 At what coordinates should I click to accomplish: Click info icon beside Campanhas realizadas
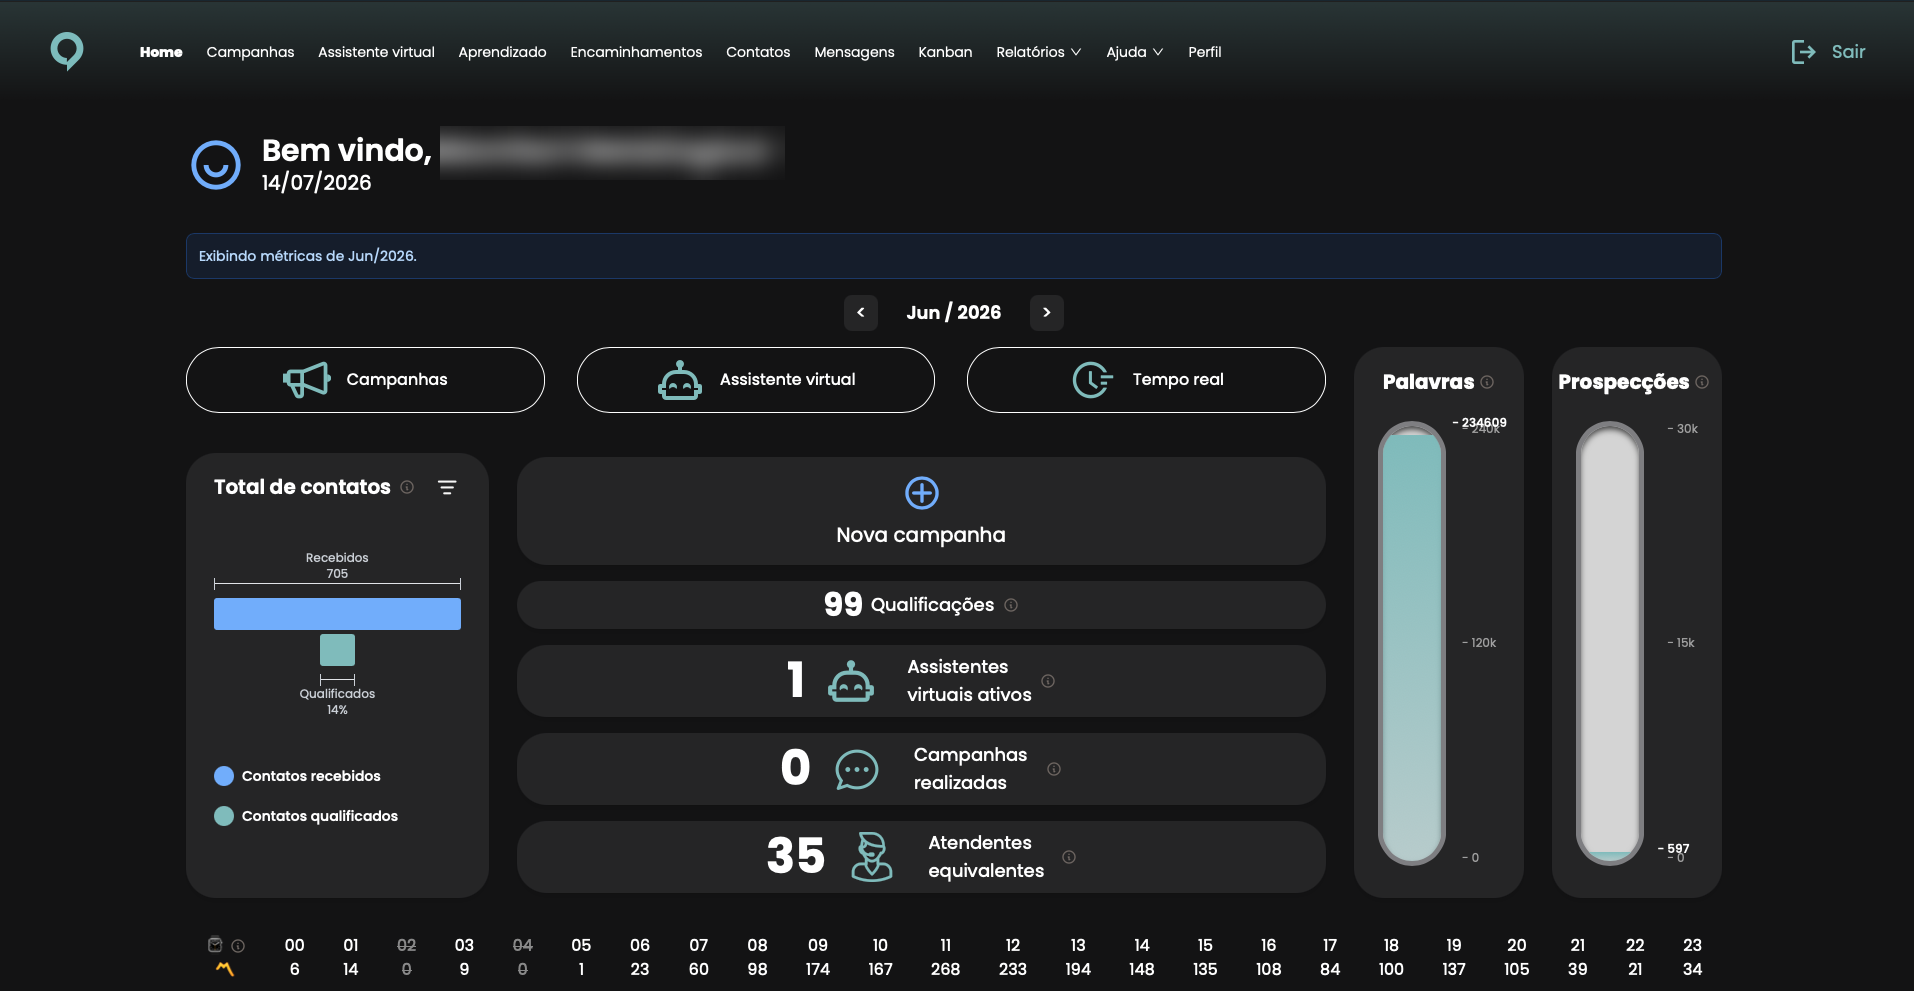coord(1054,769)
